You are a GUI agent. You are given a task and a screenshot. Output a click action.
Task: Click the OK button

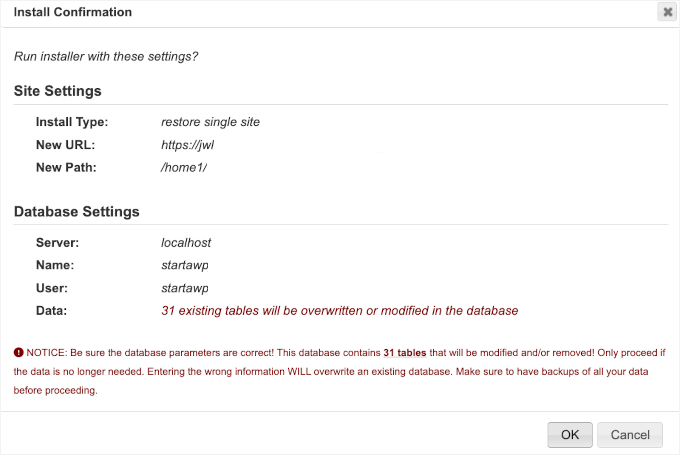pos(570,435)
